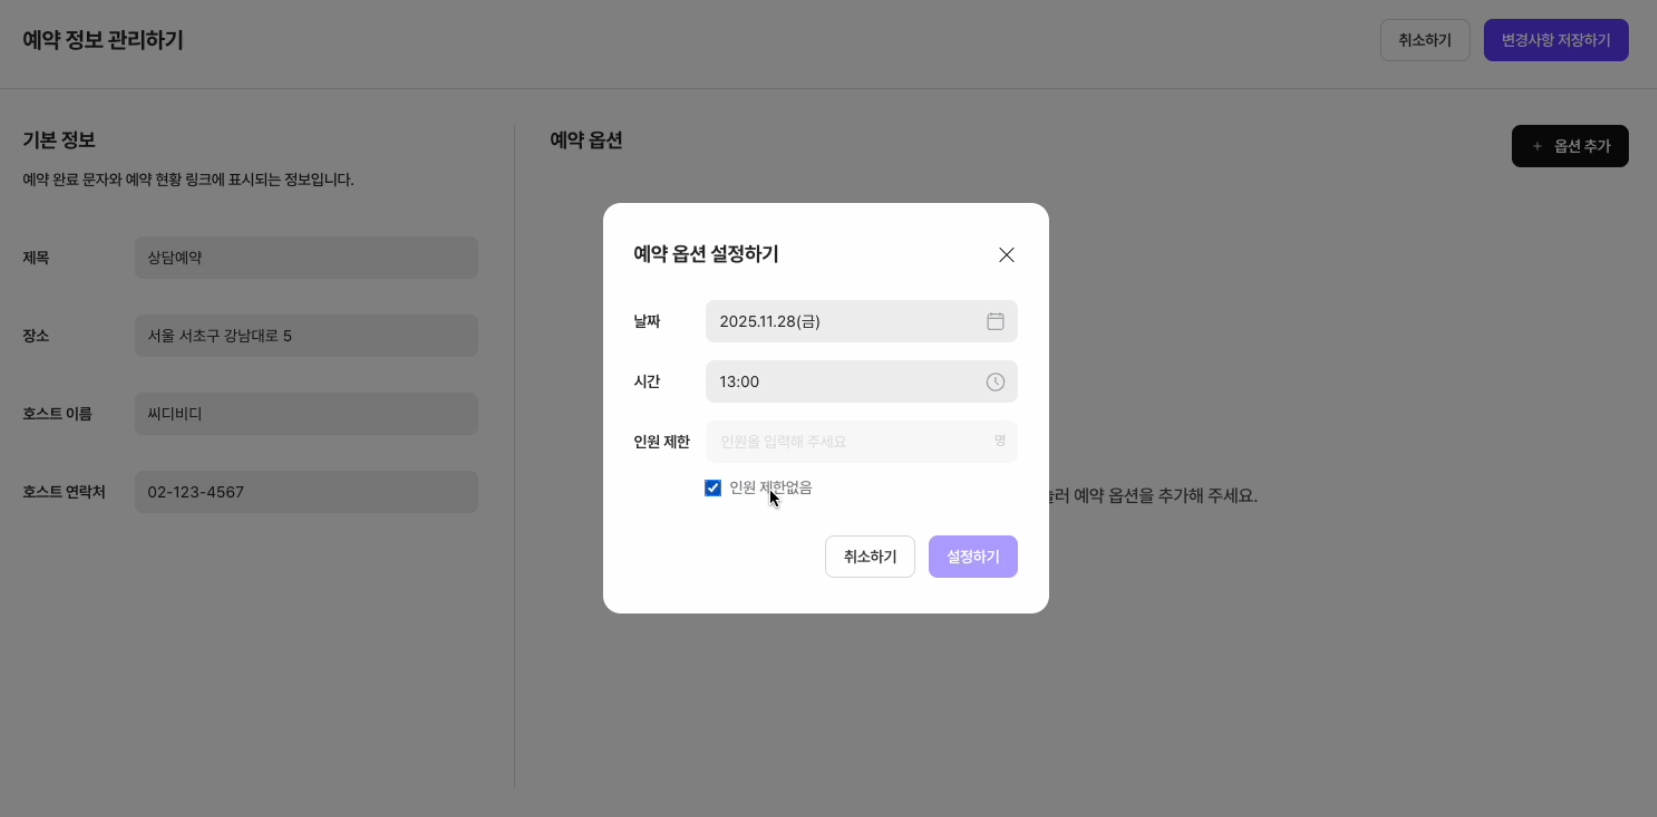Image resolution: width=1657 pixels, height=817 pixels.
Task: Click the 옵션 추가 button label
Action: click(x=1582, y=146)
